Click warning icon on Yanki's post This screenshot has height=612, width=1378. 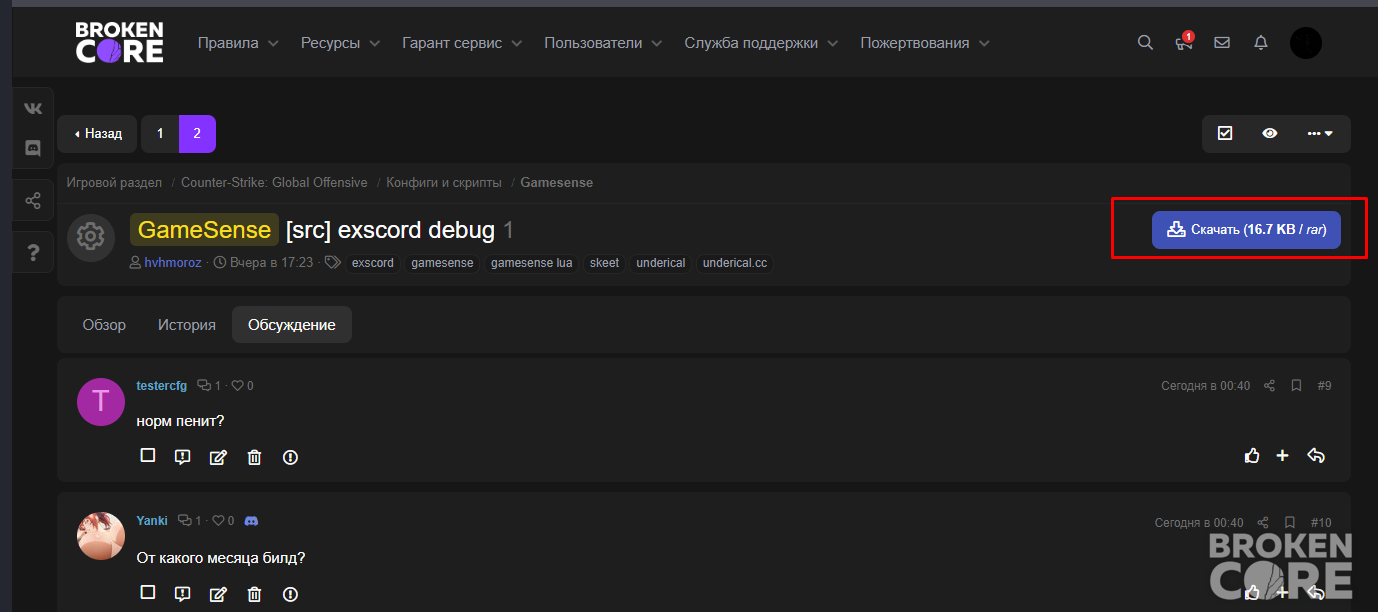tap(290, 594)
